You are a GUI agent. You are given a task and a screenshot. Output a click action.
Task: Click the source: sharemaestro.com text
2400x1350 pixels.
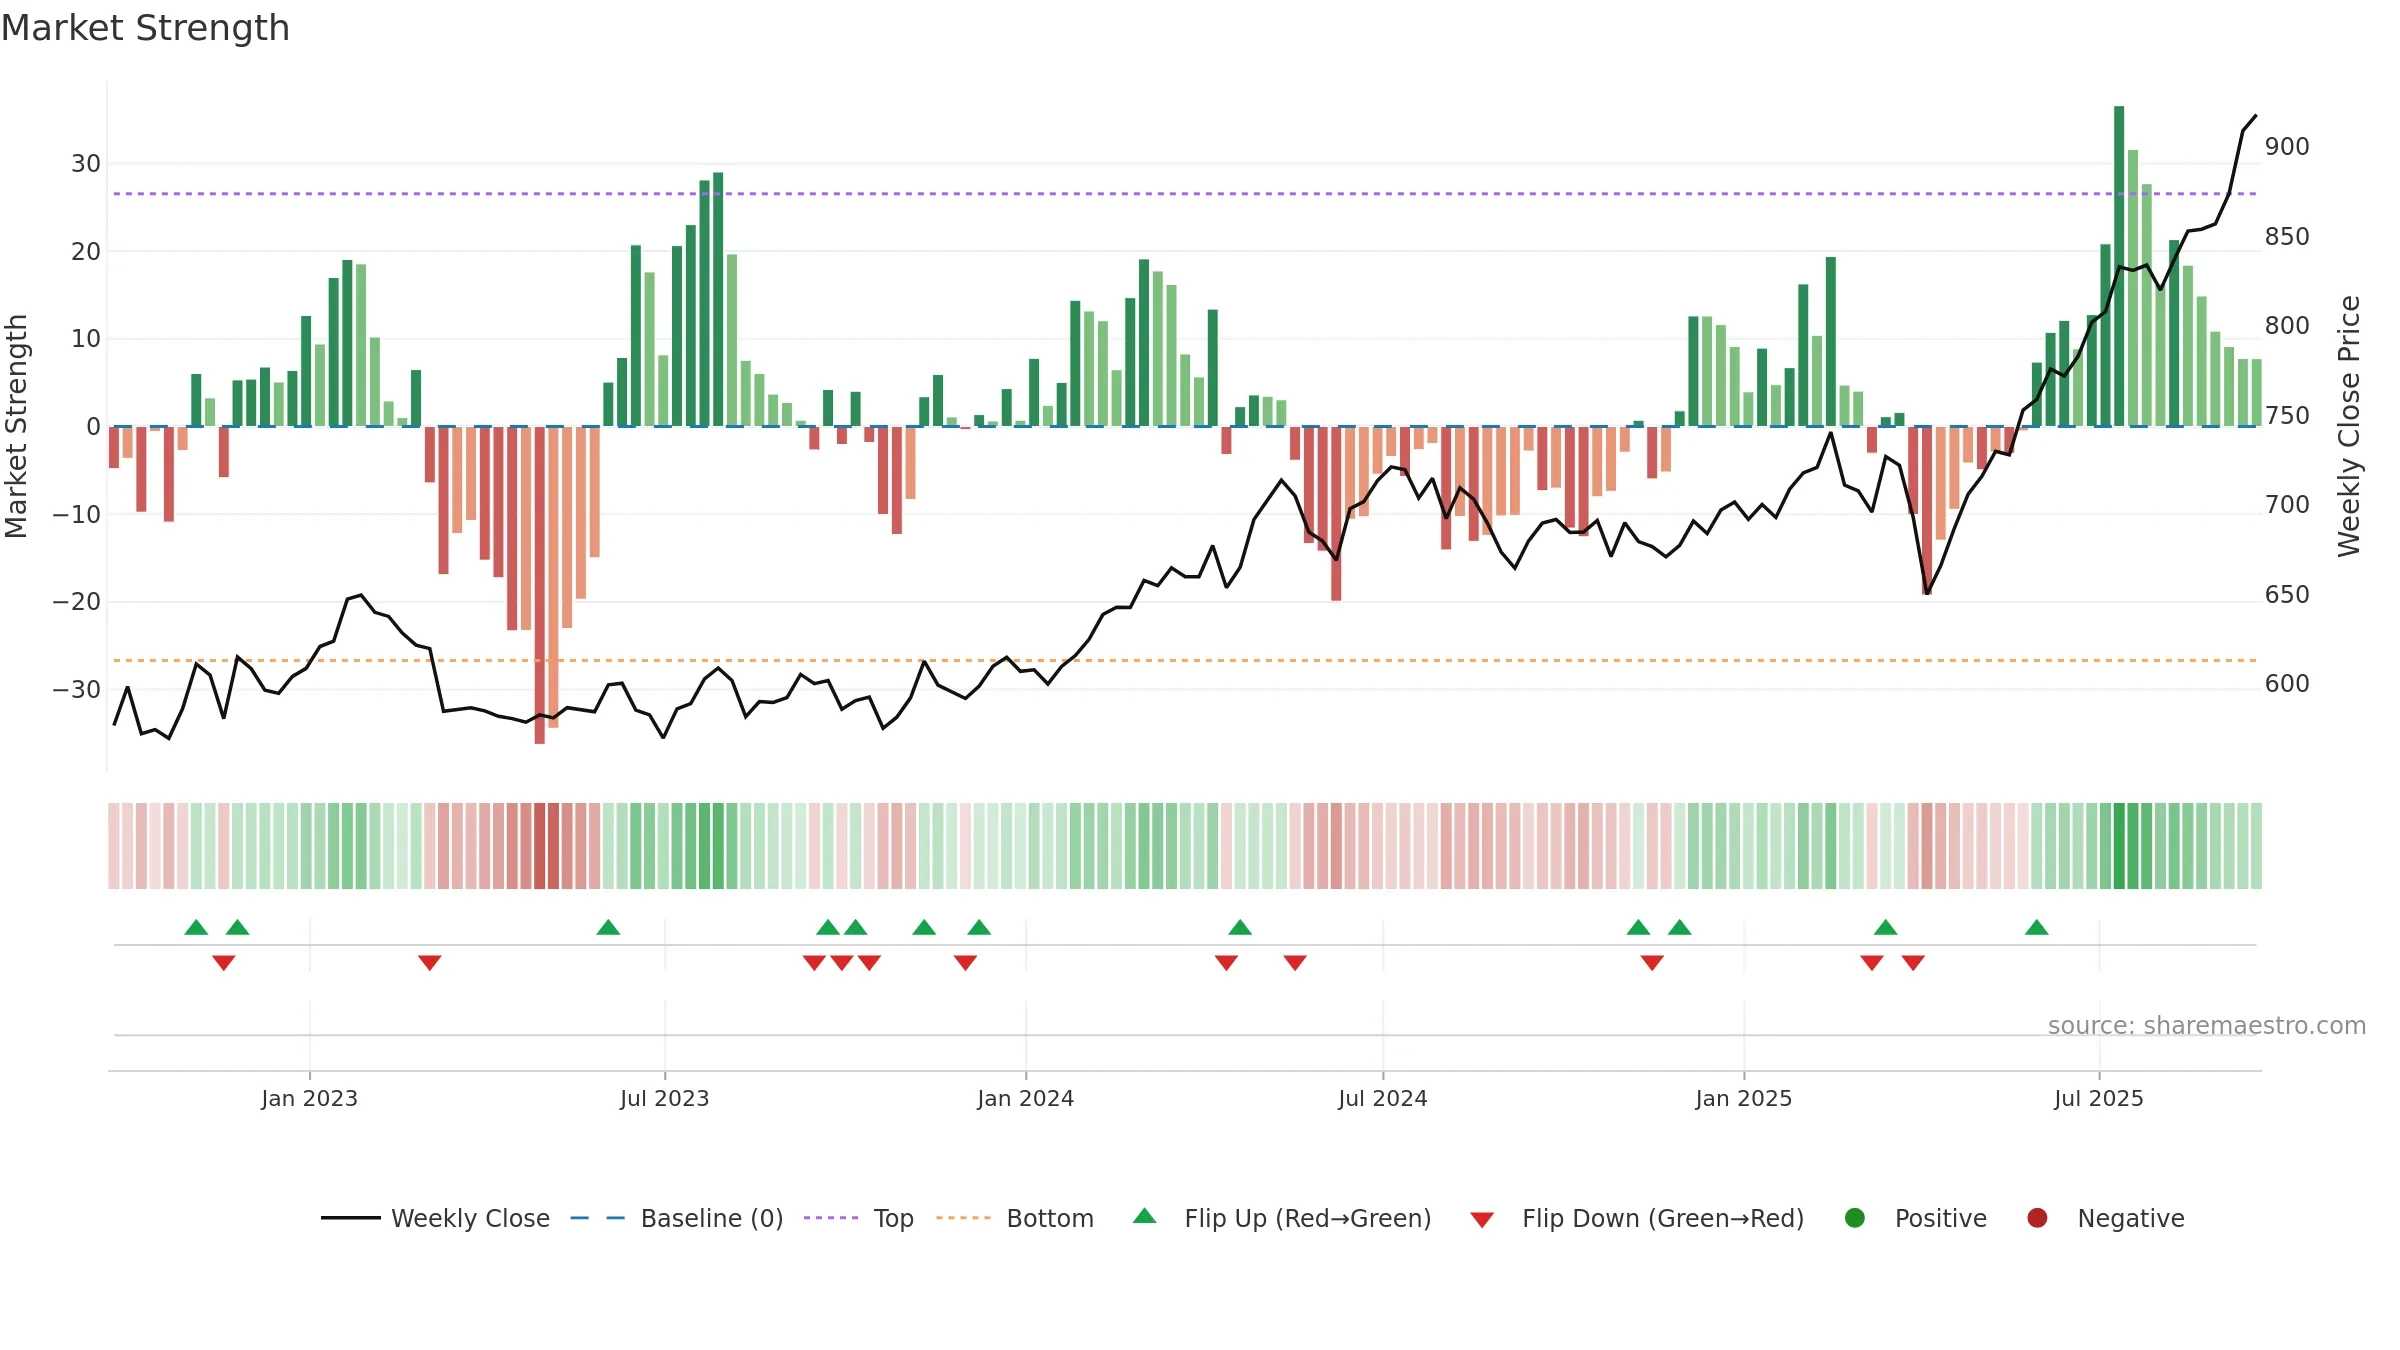pyautogui.click(x=2207, y=1025)
